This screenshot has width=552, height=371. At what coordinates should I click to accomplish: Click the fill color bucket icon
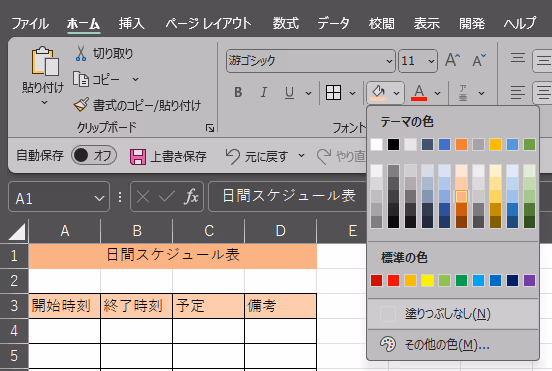(x=378, y=93)
